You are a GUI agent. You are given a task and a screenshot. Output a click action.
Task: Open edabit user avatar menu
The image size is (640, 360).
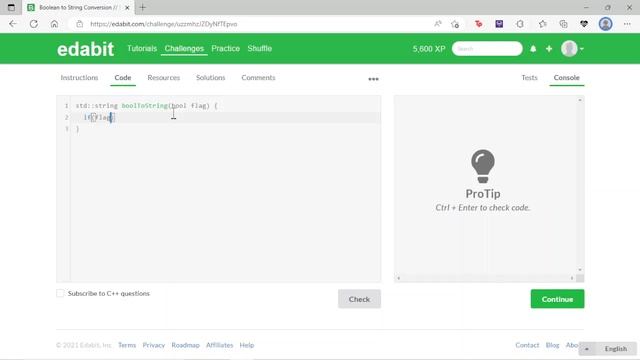[x=572, y=49]
